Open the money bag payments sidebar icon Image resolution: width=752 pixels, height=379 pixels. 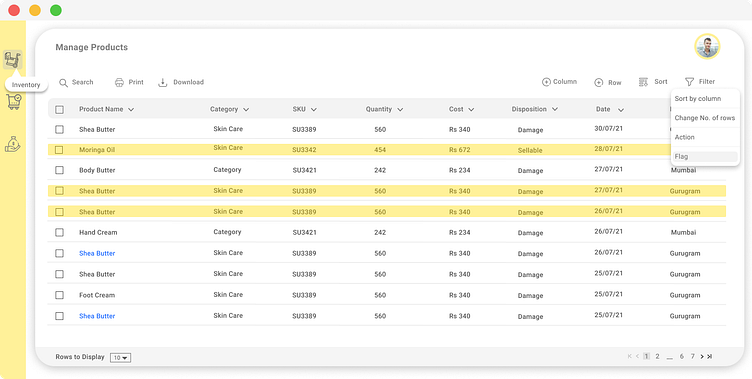13,143
